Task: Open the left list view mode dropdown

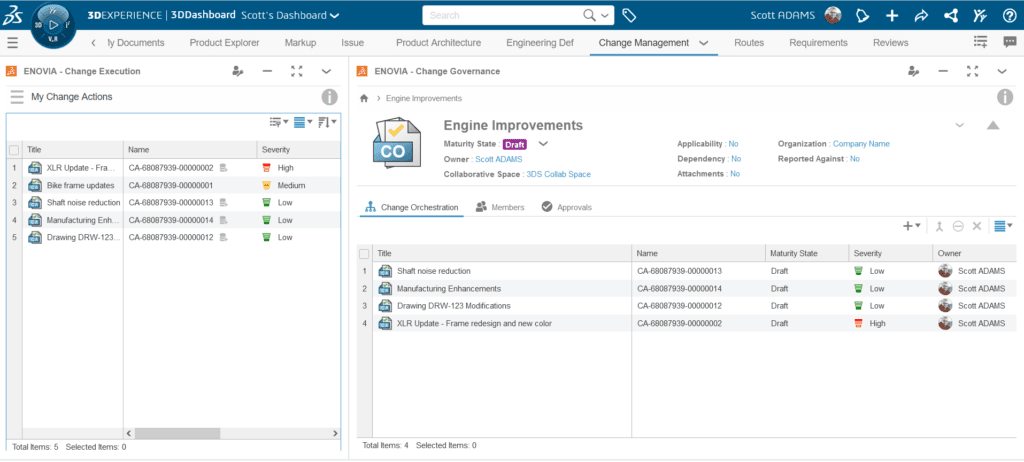Action: [302, 122]
